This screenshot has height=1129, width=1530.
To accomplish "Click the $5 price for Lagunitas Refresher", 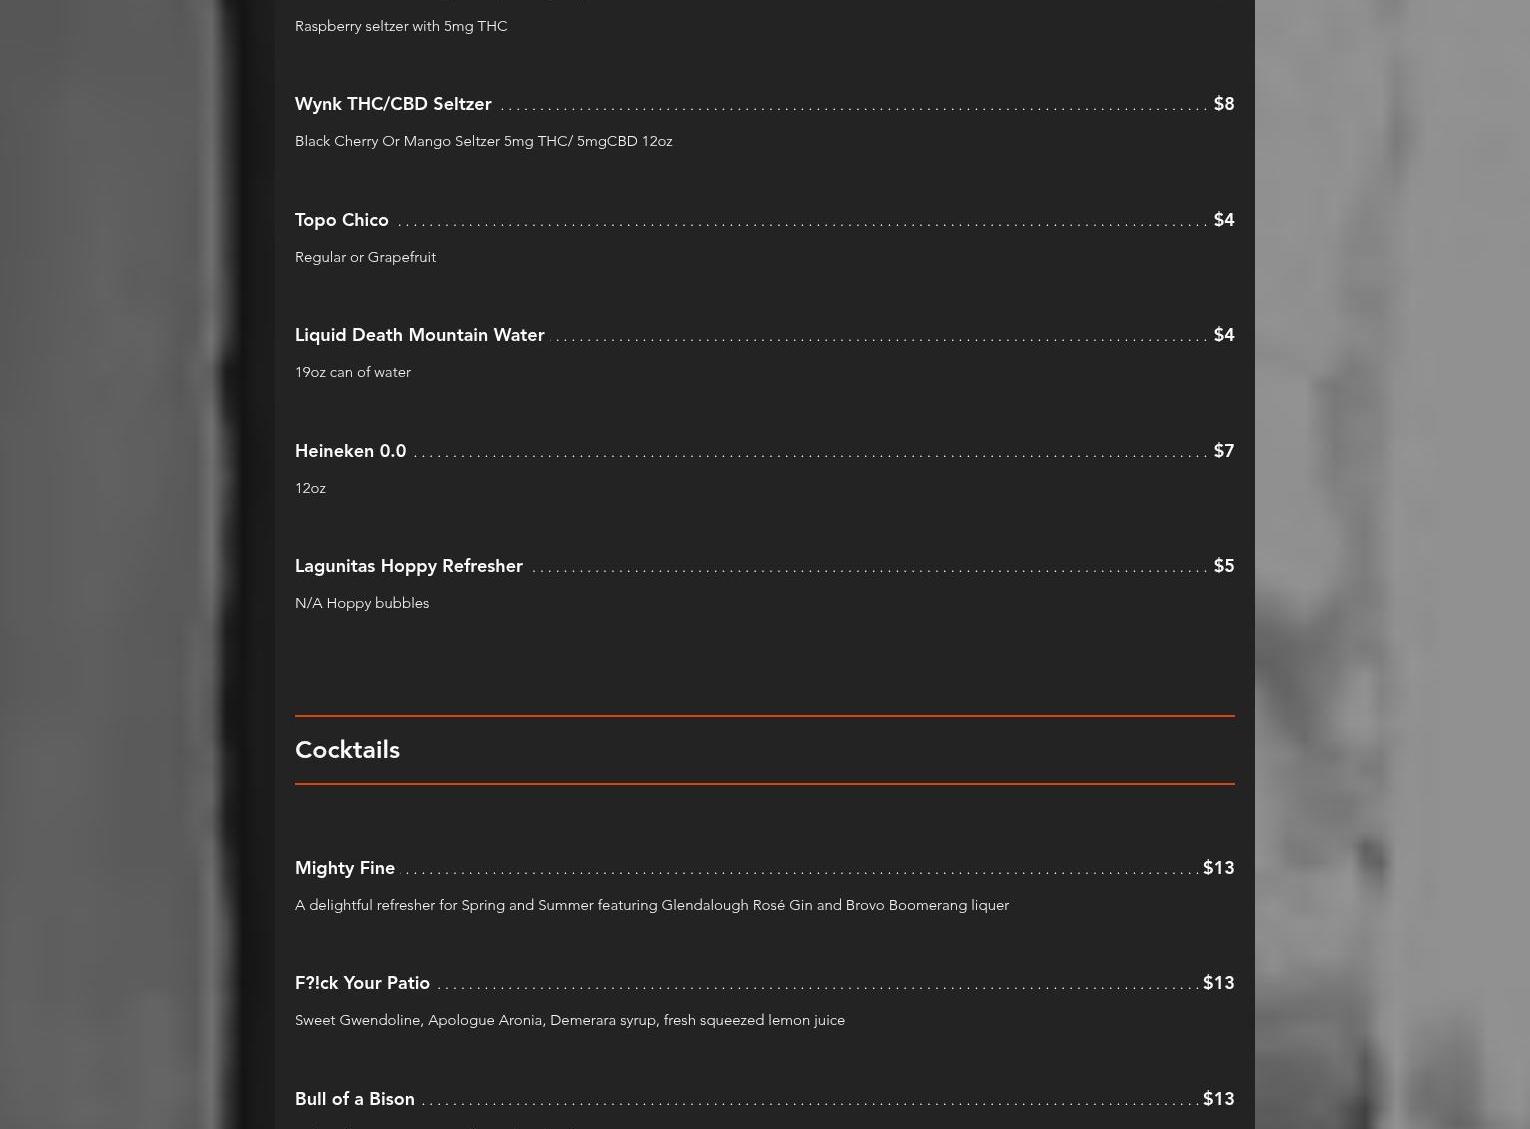I will click(1224, 566).
